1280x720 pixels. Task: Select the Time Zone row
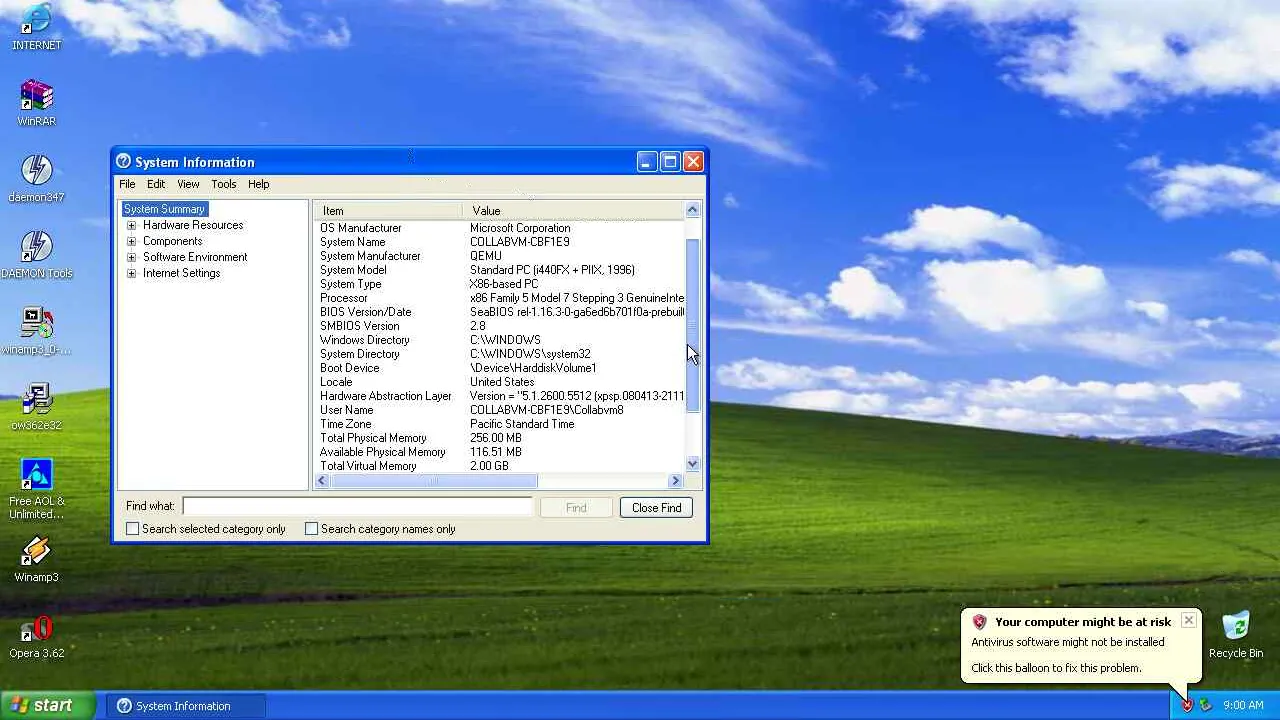coord(500,424)
